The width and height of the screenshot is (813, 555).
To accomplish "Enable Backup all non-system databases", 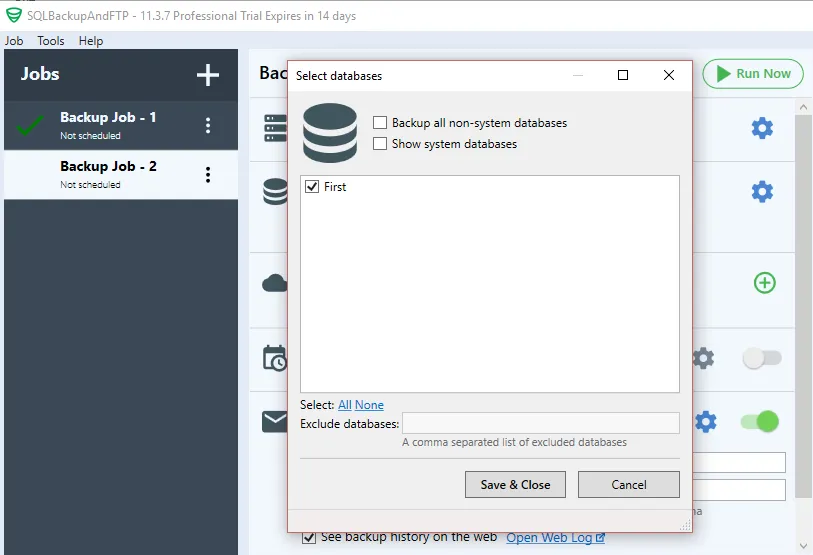I will pos(380,122).
